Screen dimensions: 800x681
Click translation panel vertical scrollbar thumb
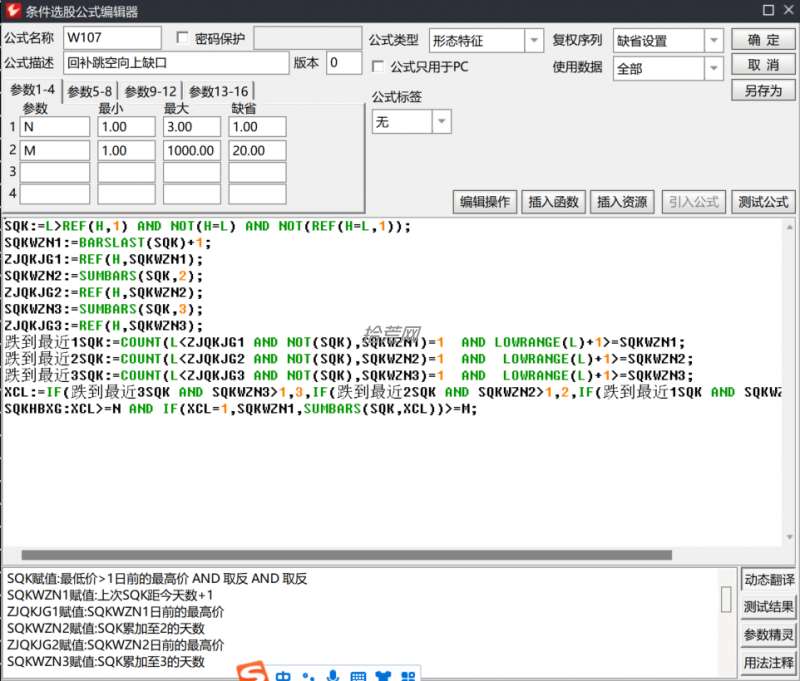(726, 599)
